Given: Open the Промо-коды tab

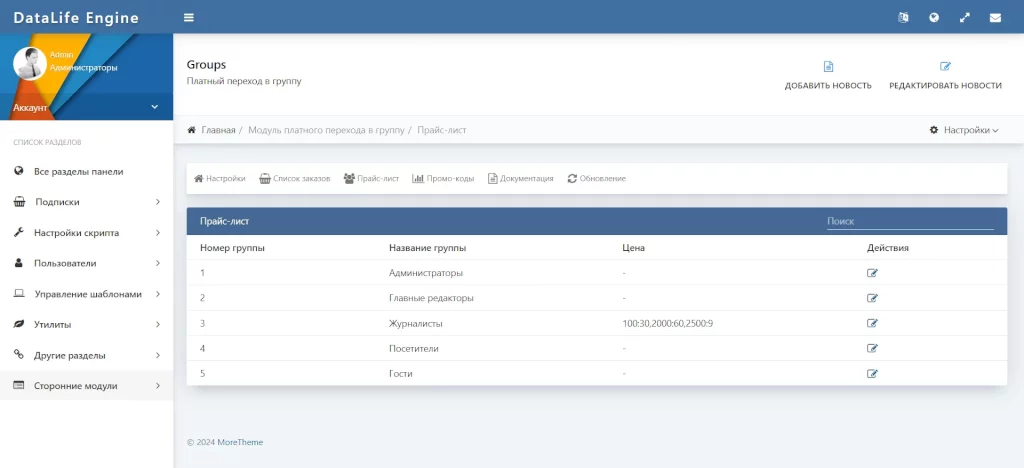Looking at the screenshot, I should 443,178.
